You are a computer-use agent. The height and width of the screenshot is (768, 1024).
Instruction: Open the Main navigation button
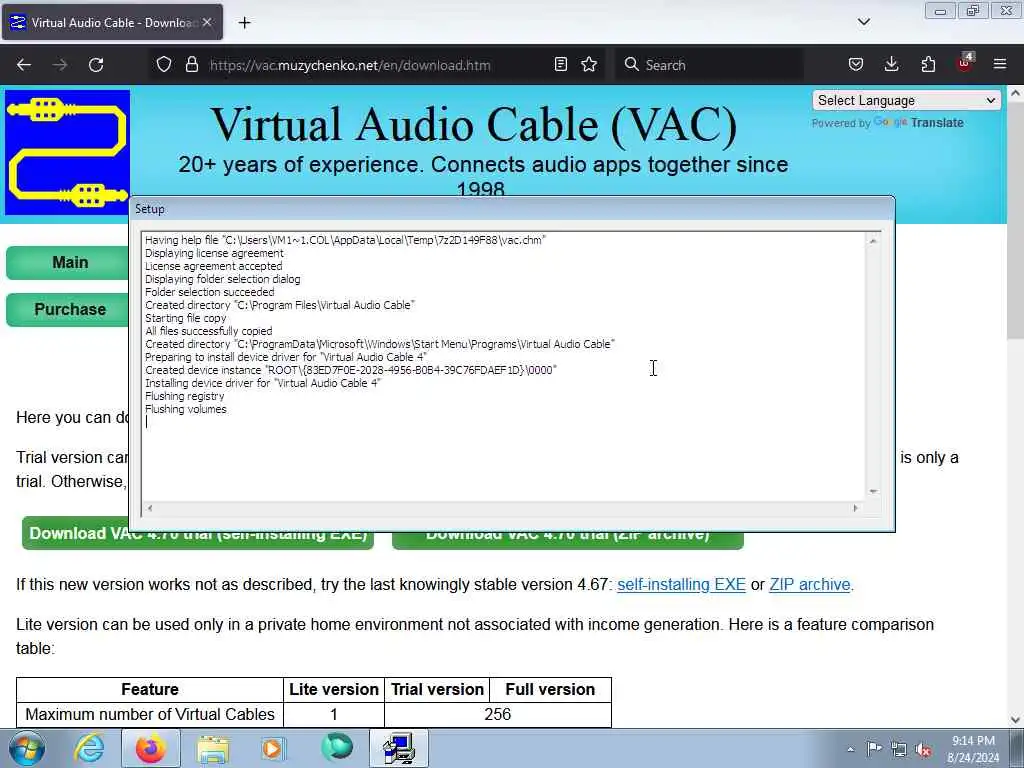tap(67, 263)
